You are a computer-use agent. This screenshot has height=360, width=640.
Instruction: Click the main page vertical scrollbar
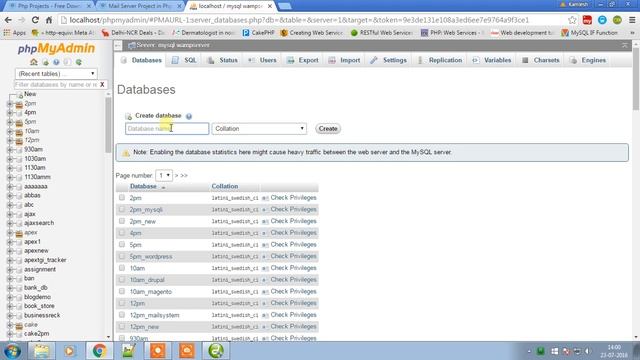pos(636,78)
